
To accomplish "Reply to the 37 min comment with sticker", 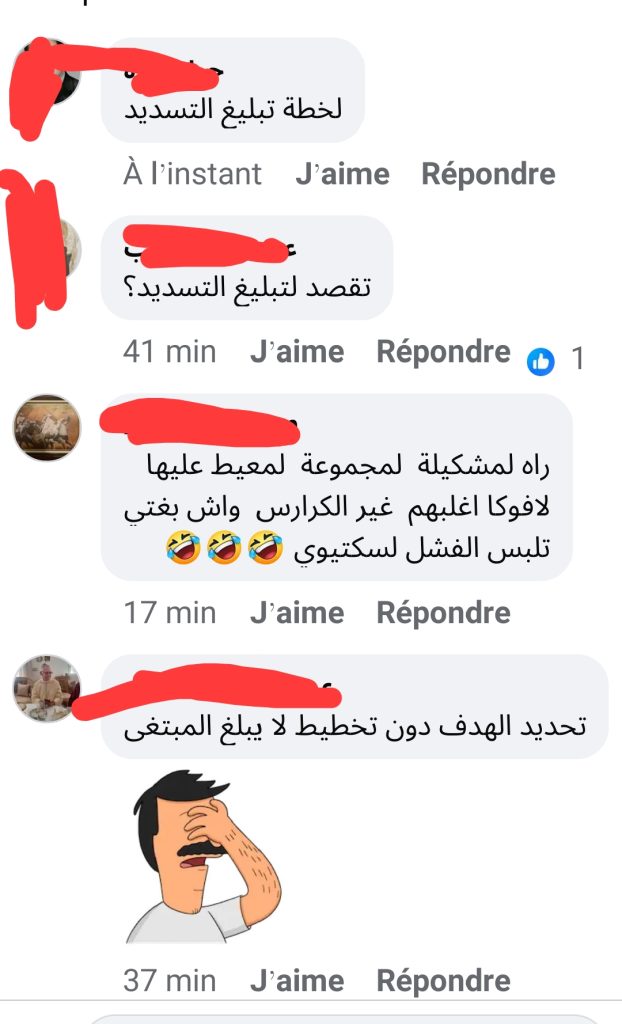I will [x=444, y=981].
